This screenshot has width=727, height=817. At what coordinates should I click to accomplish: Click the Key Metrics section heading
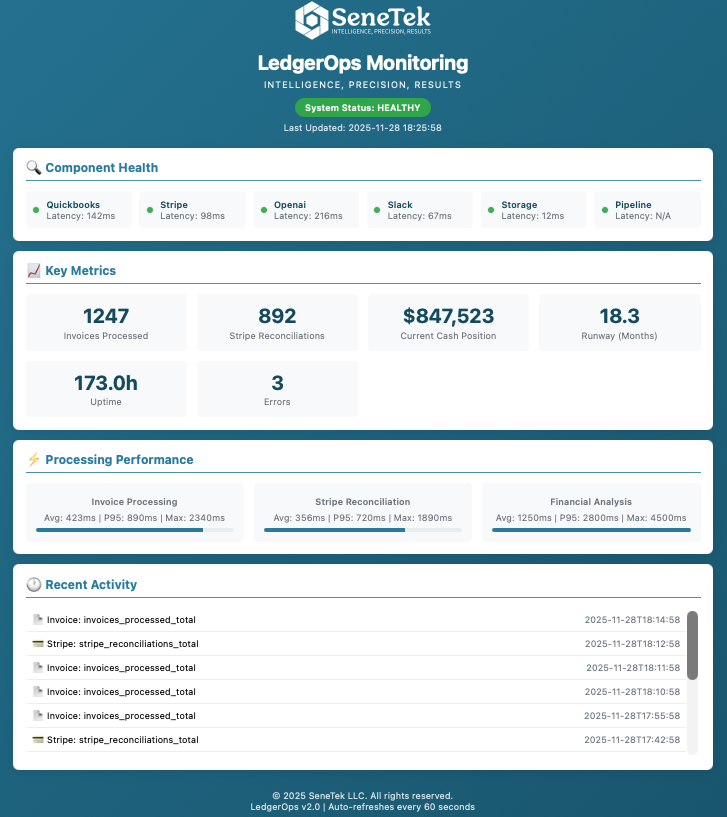click(x=81, y=270)
